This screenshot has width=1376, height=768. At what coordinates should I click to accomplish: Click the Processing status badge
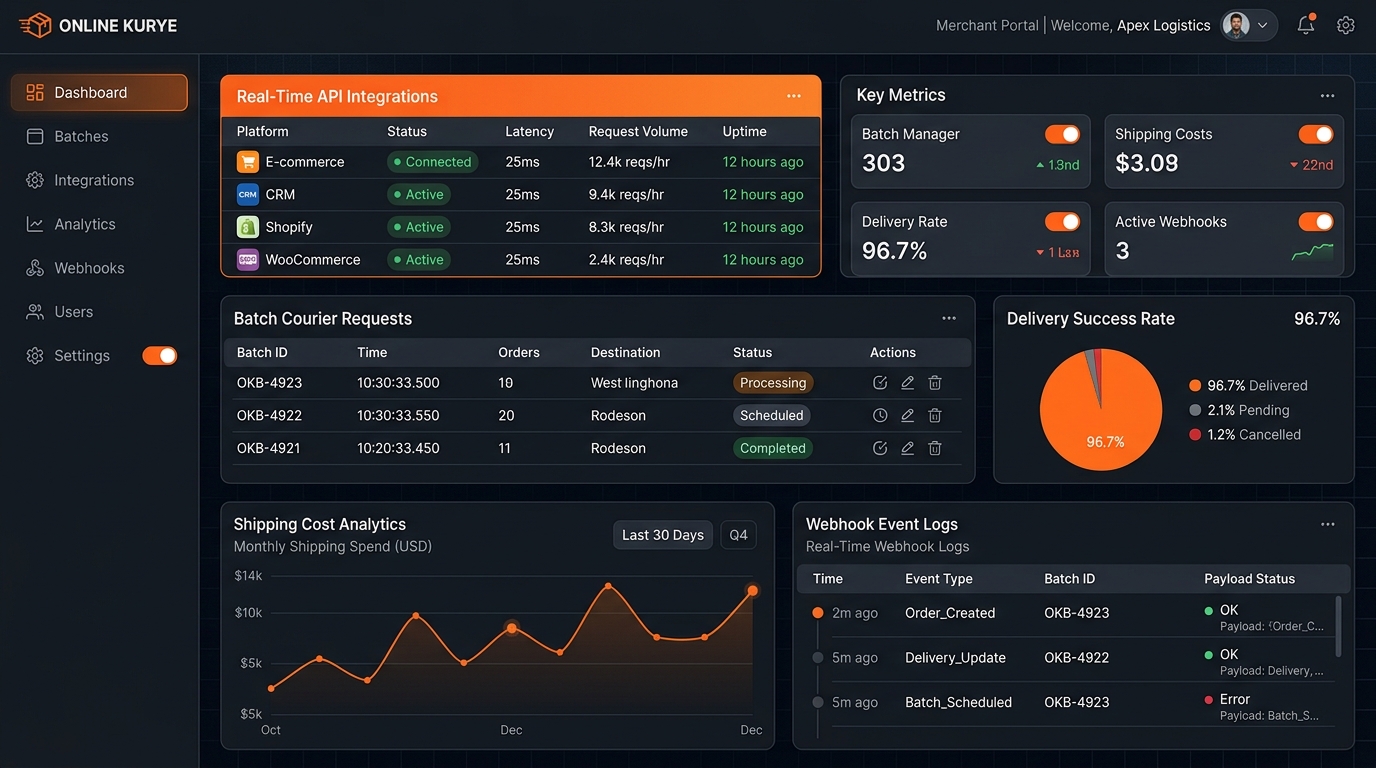773,383
